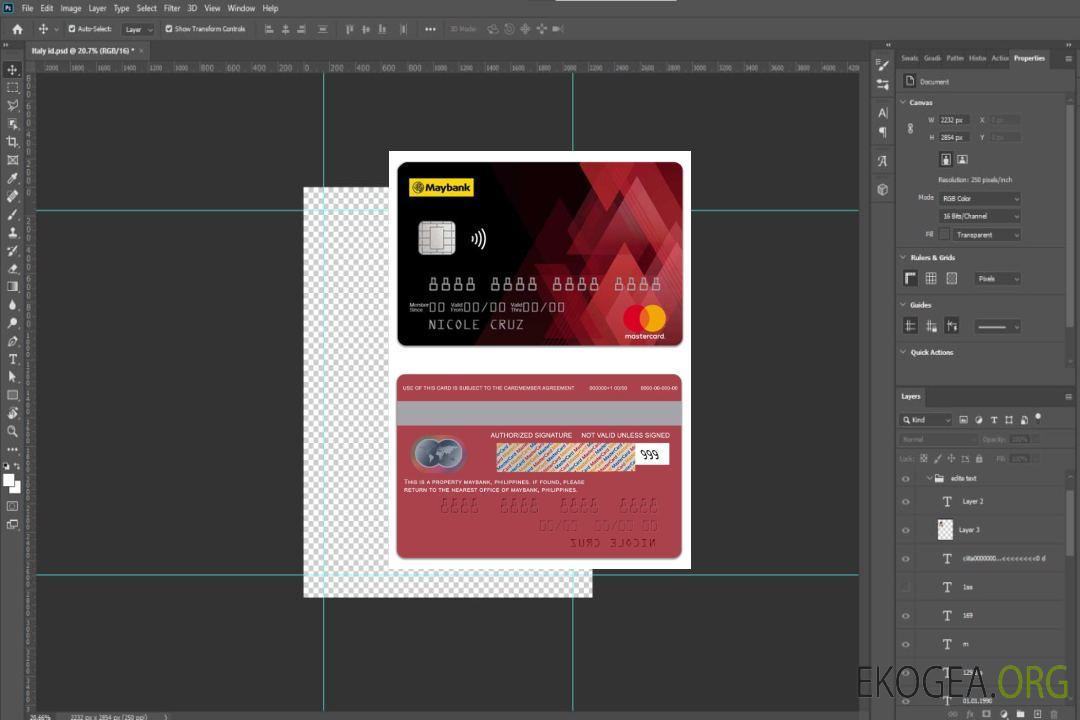The image size is (1080, 720).
Task: Open the guide line style dropdown
Action: click(x=997, y=327)
